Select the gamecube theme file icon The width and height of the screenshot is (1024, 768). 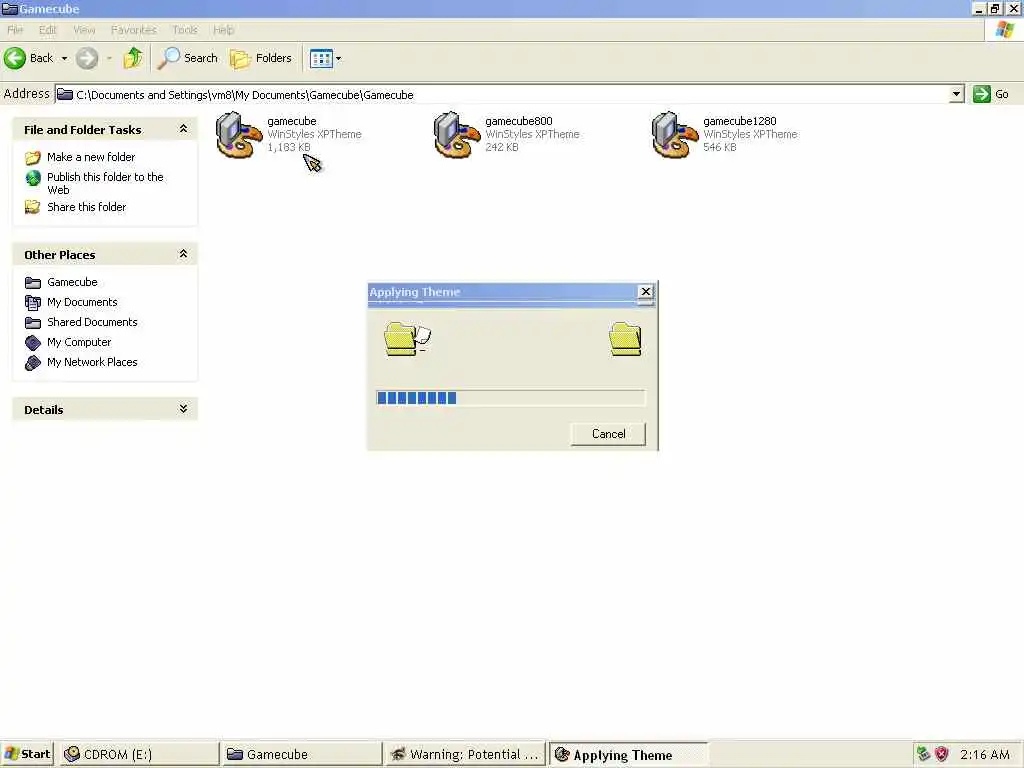click(239, 135)
